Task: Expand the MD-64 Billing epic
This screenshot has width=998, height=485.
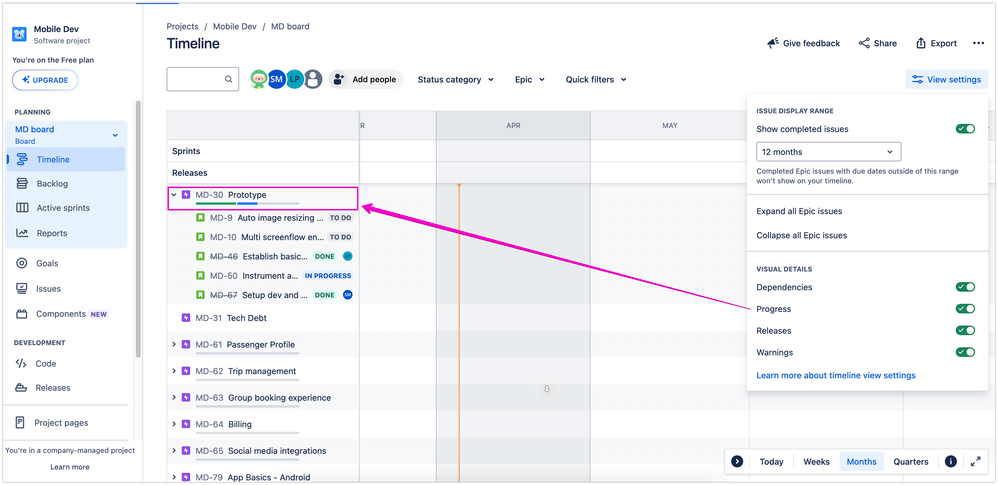Action: (x=174, y=424)
